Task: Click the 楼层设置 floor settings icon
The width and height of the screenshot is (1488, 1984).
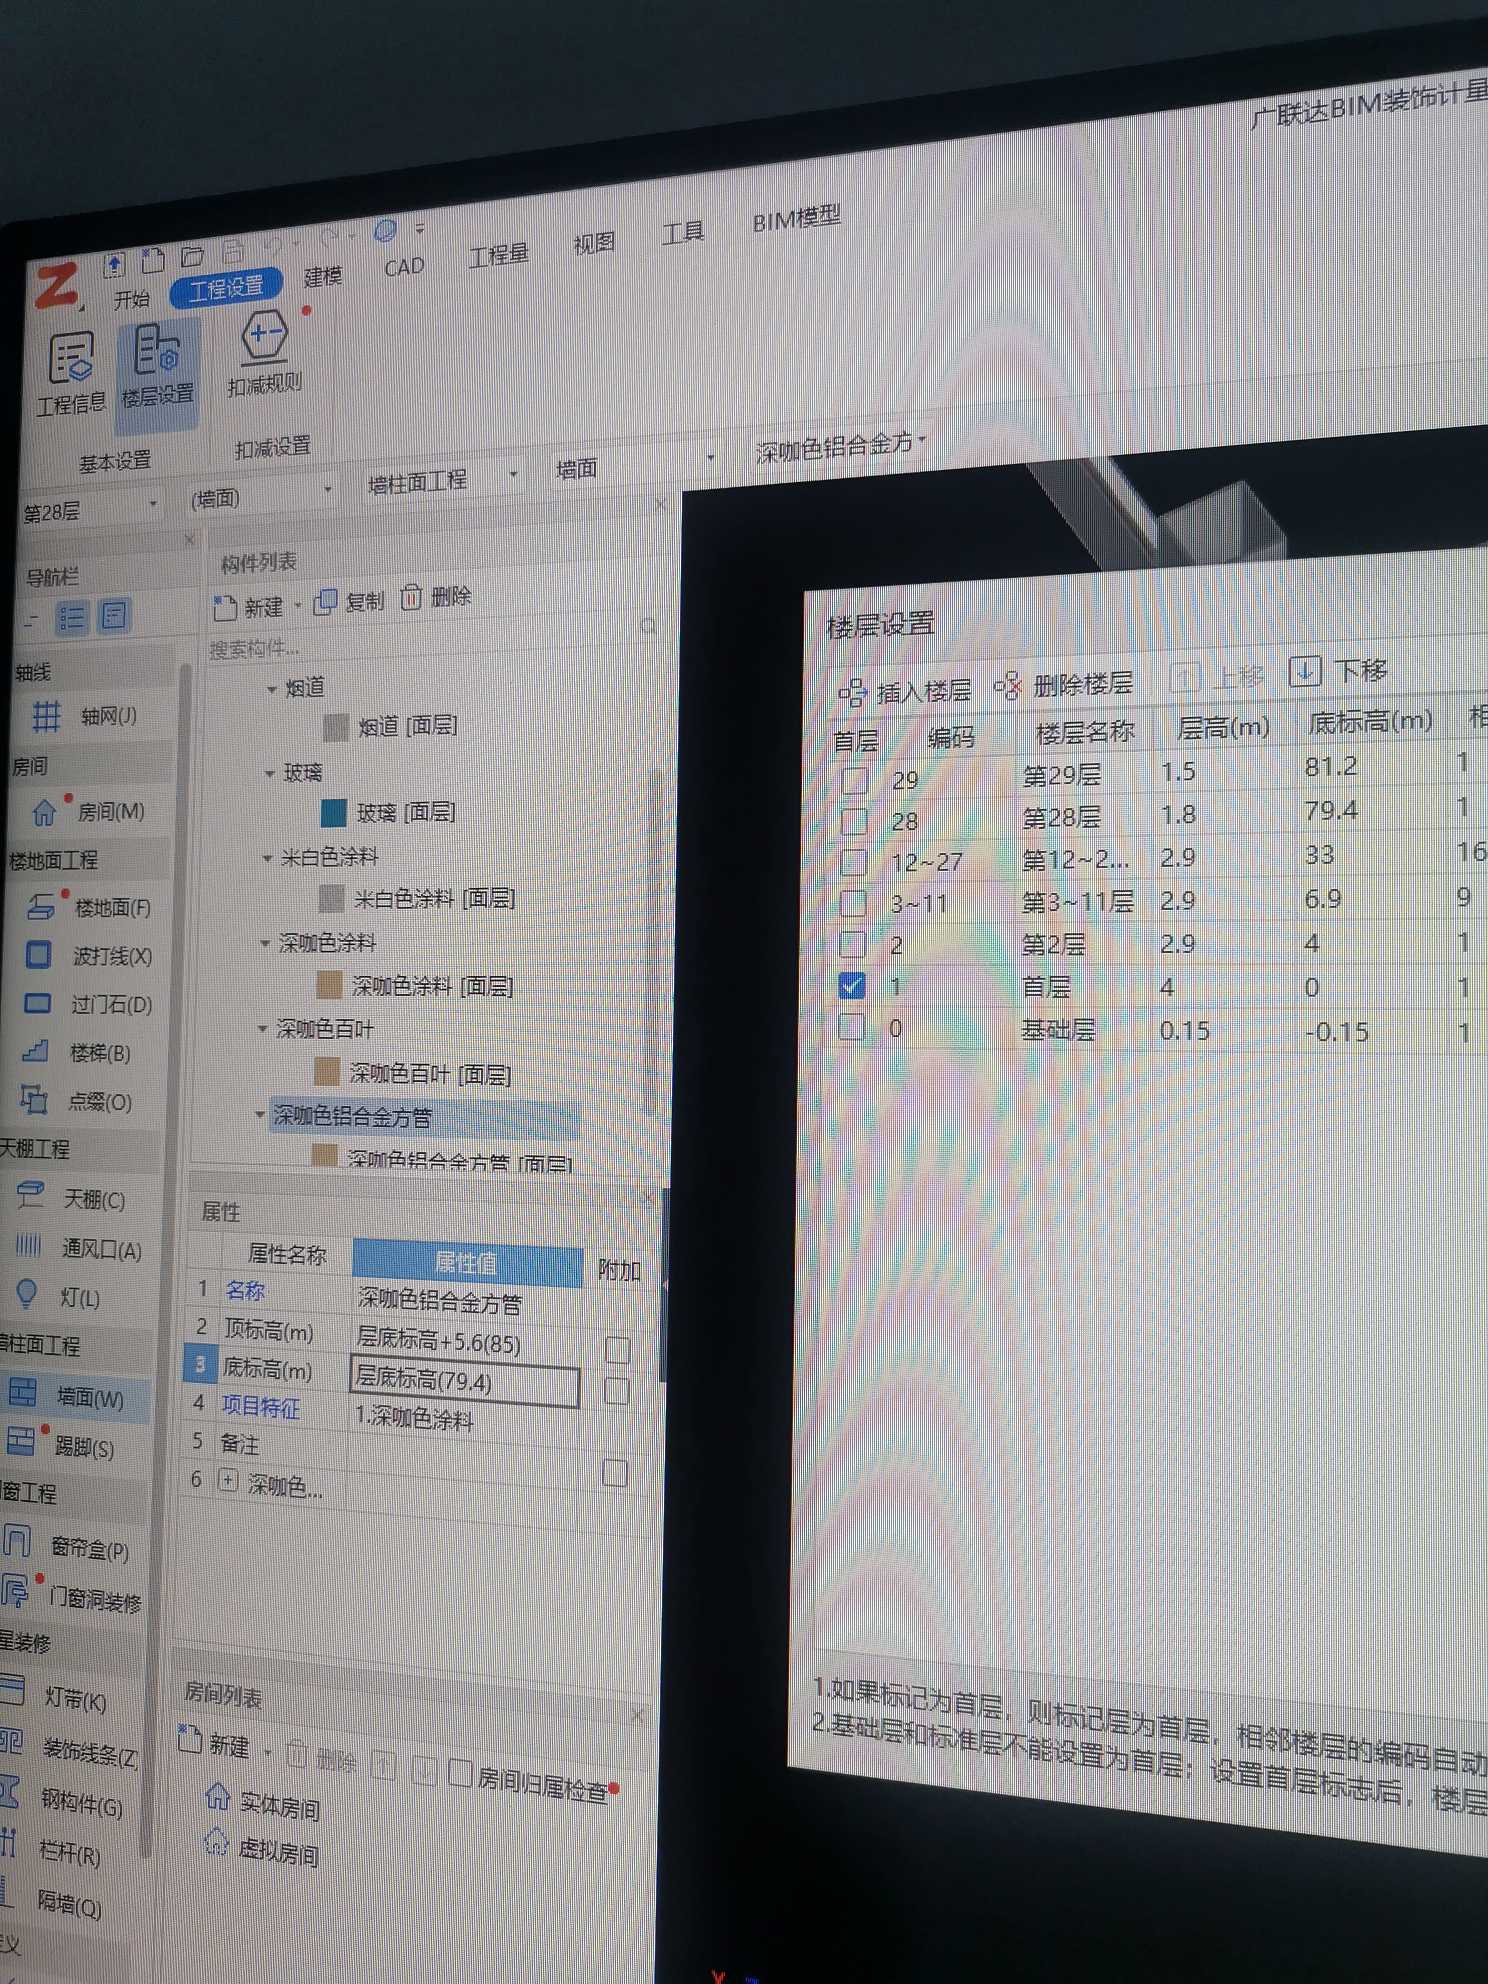Action: 157,368
